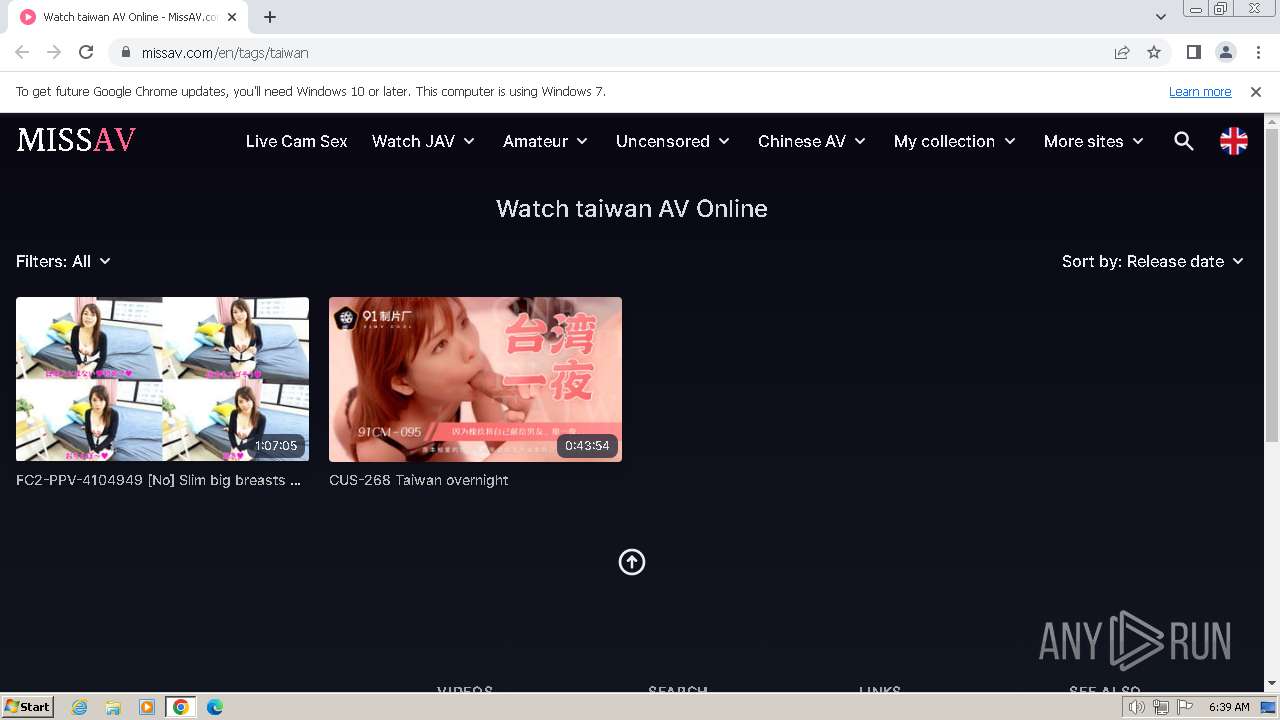
Task: Dismiss the Chrome update notice
Action: 1256,91
